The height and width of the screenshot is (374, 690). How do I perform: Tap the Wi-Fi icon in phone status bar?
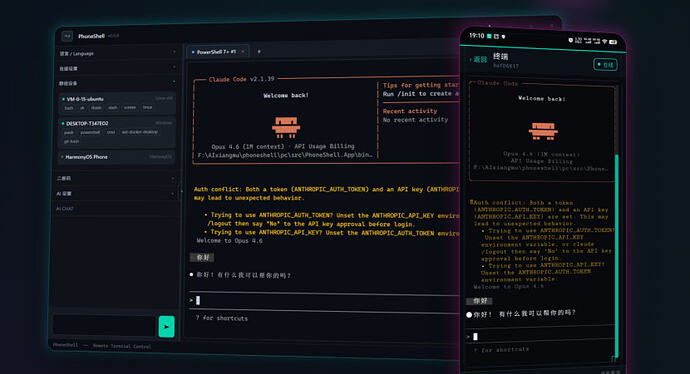[605, 41]
